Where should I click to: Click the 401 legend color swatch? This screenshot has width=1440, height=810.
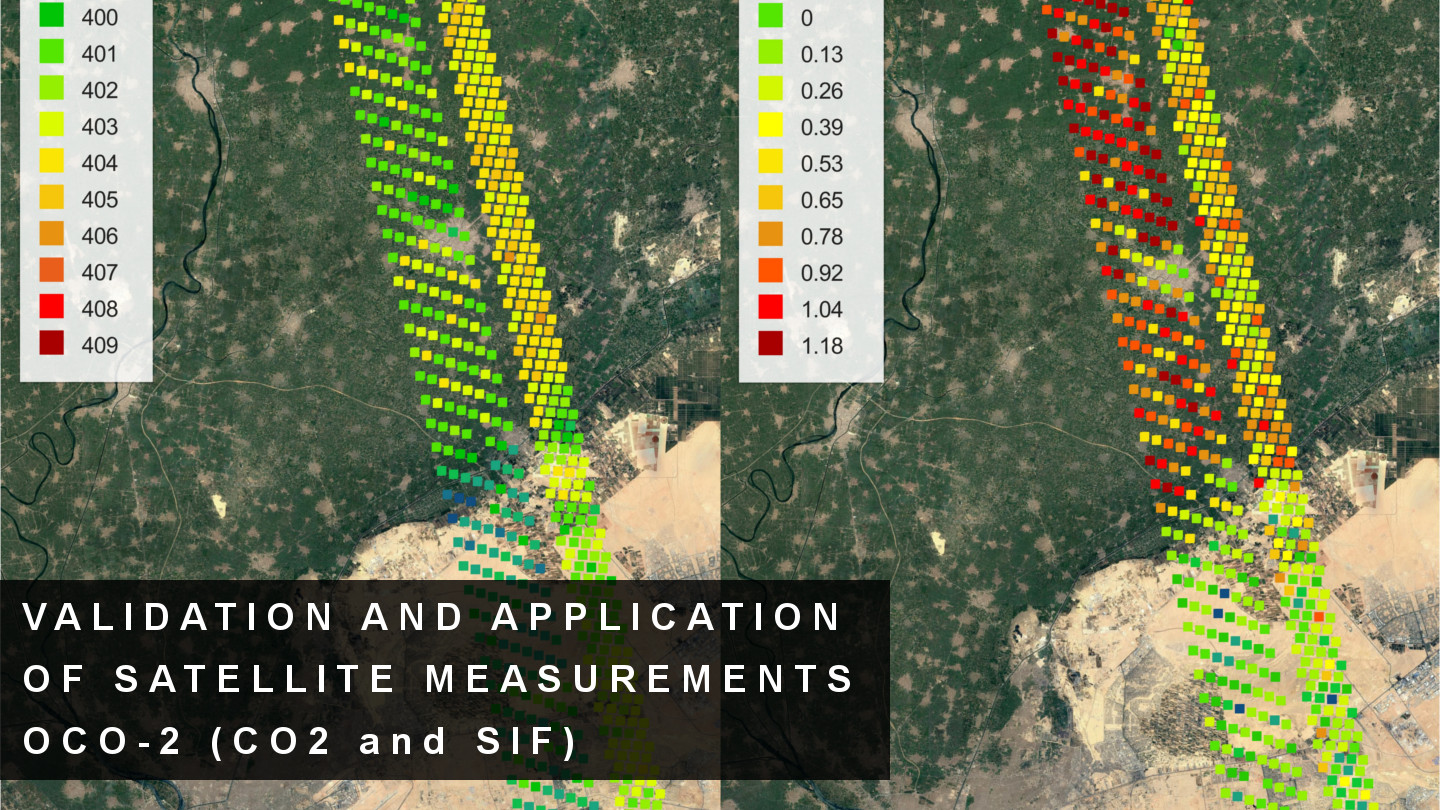click(x=52, y=53)
